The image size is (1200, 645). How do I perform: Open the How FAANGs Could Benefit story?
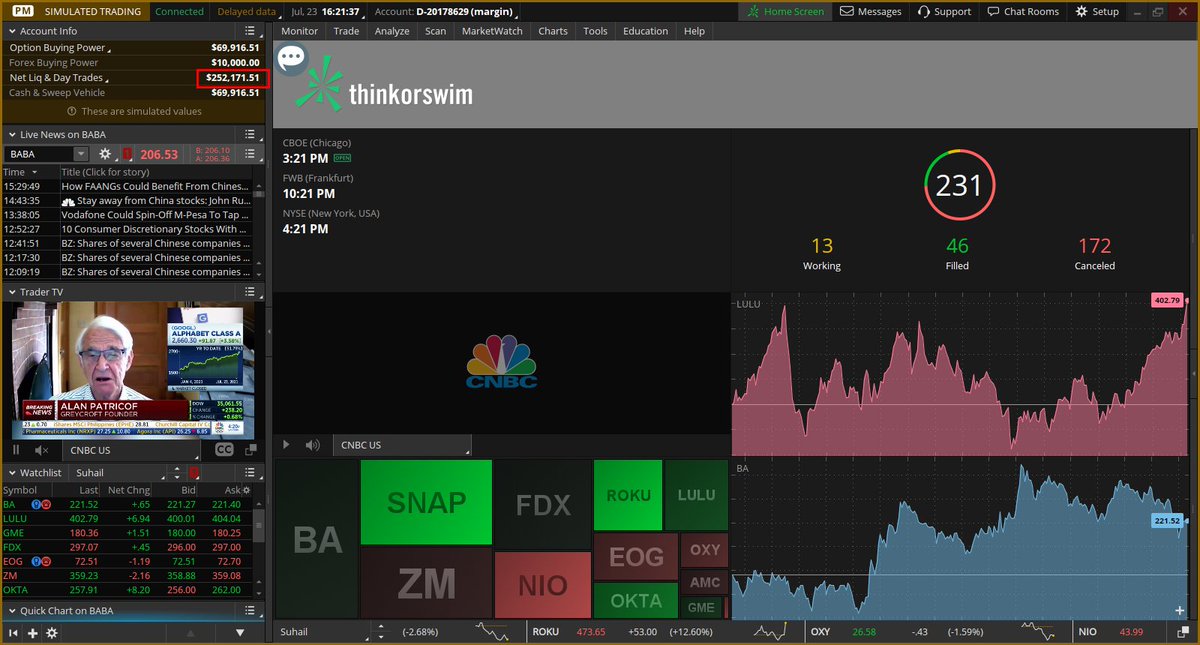tap(155, 186)
